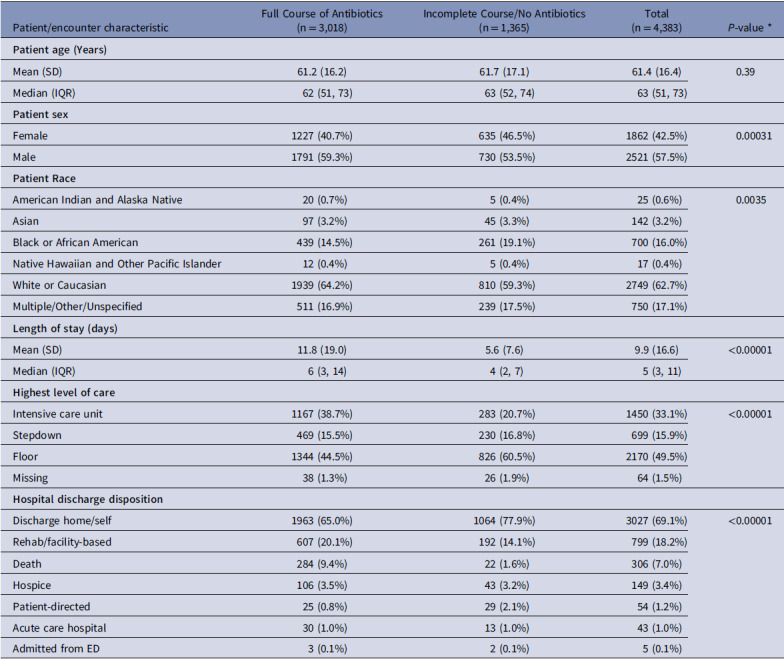Select the Death row label
Screen dimensions: 784x659
[27, 564]
